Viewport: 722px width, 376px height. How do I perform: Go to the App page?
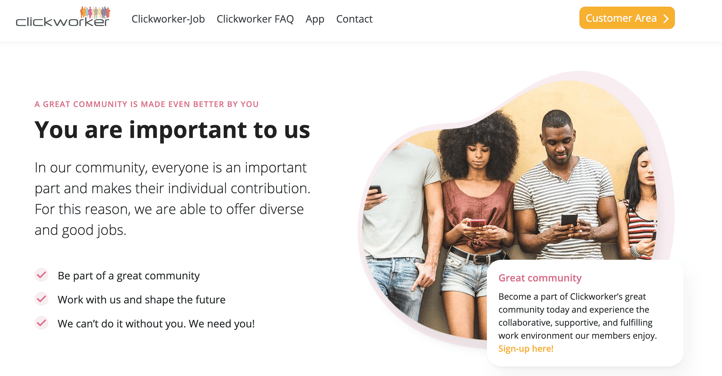click(x=315, y=19)
